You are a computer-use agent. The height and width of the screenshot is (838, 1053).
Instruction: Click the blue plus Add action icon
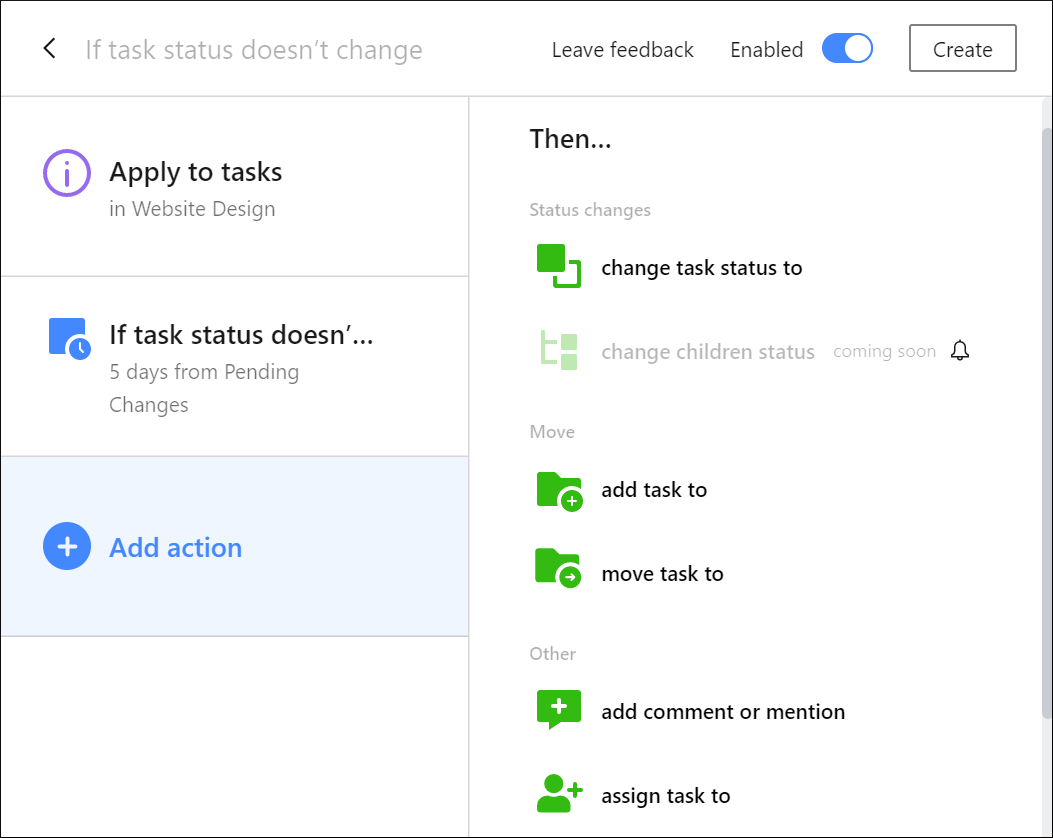(x=67, y=547)
